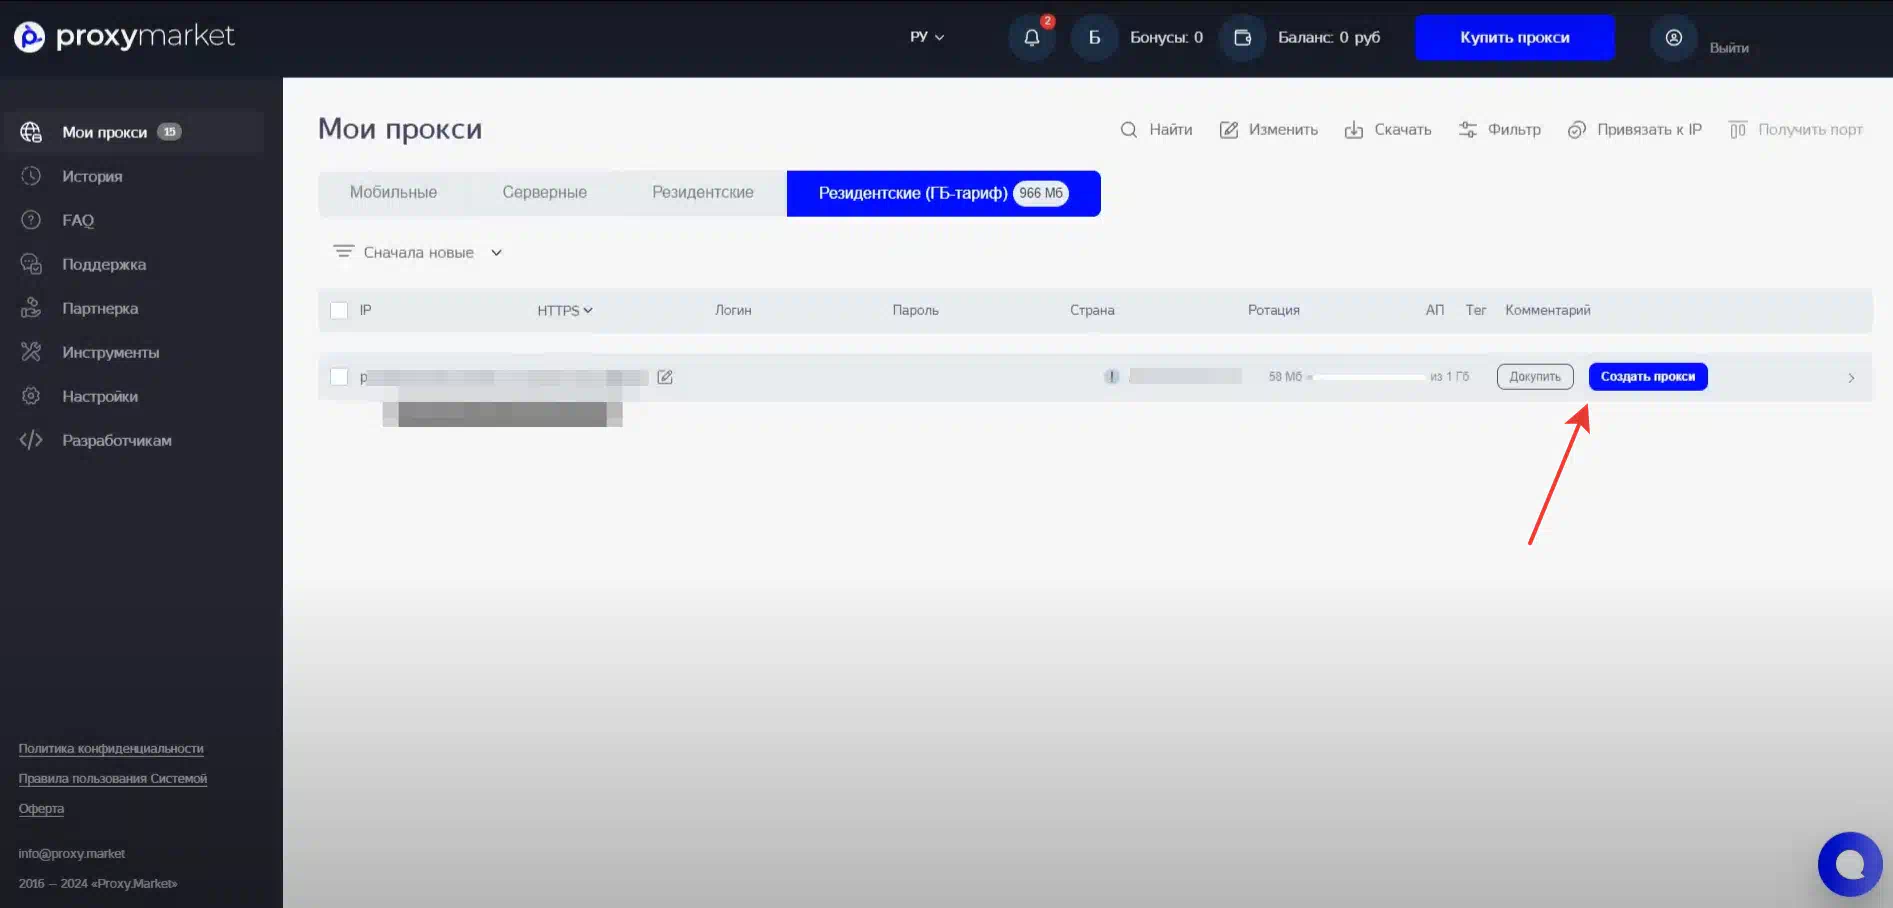
Task: Click the Партнерка icon in sidebar
Action: [31, 308]
